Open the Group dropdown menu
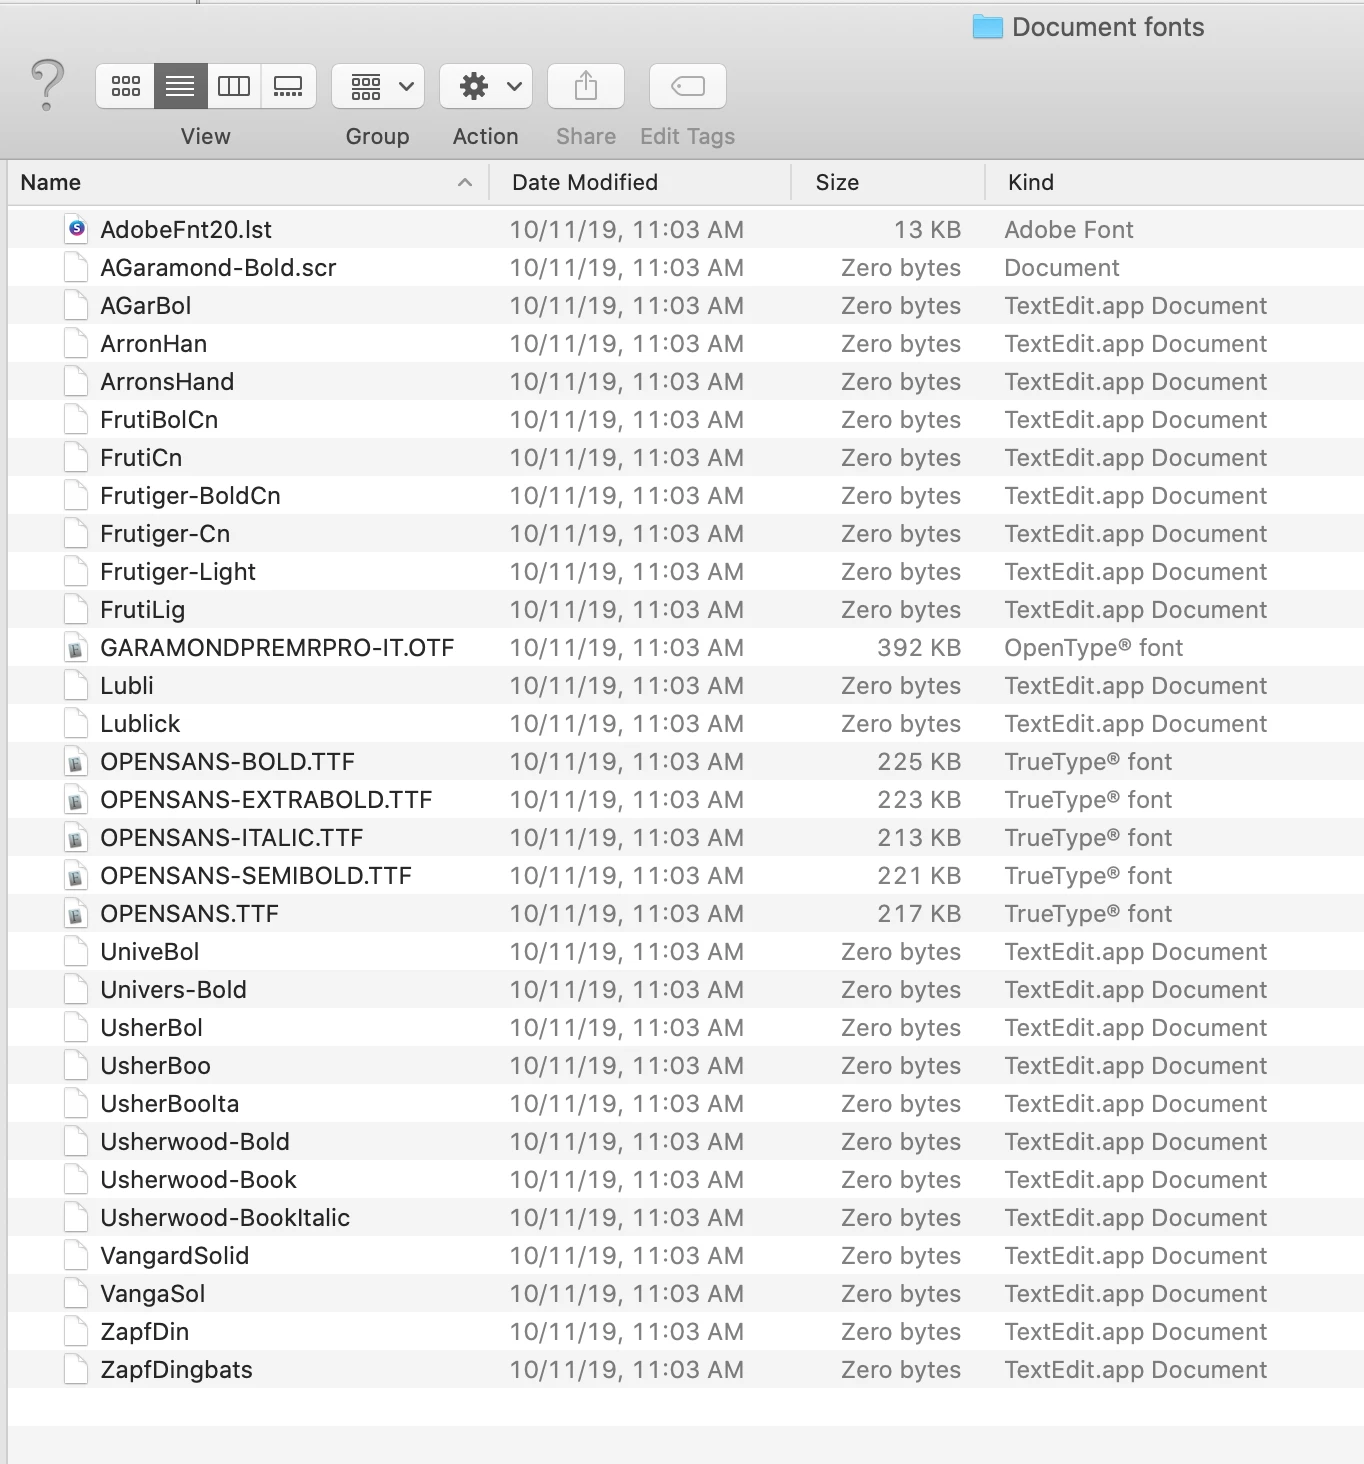The image size is (1364, 1464). tap(378, 86)
